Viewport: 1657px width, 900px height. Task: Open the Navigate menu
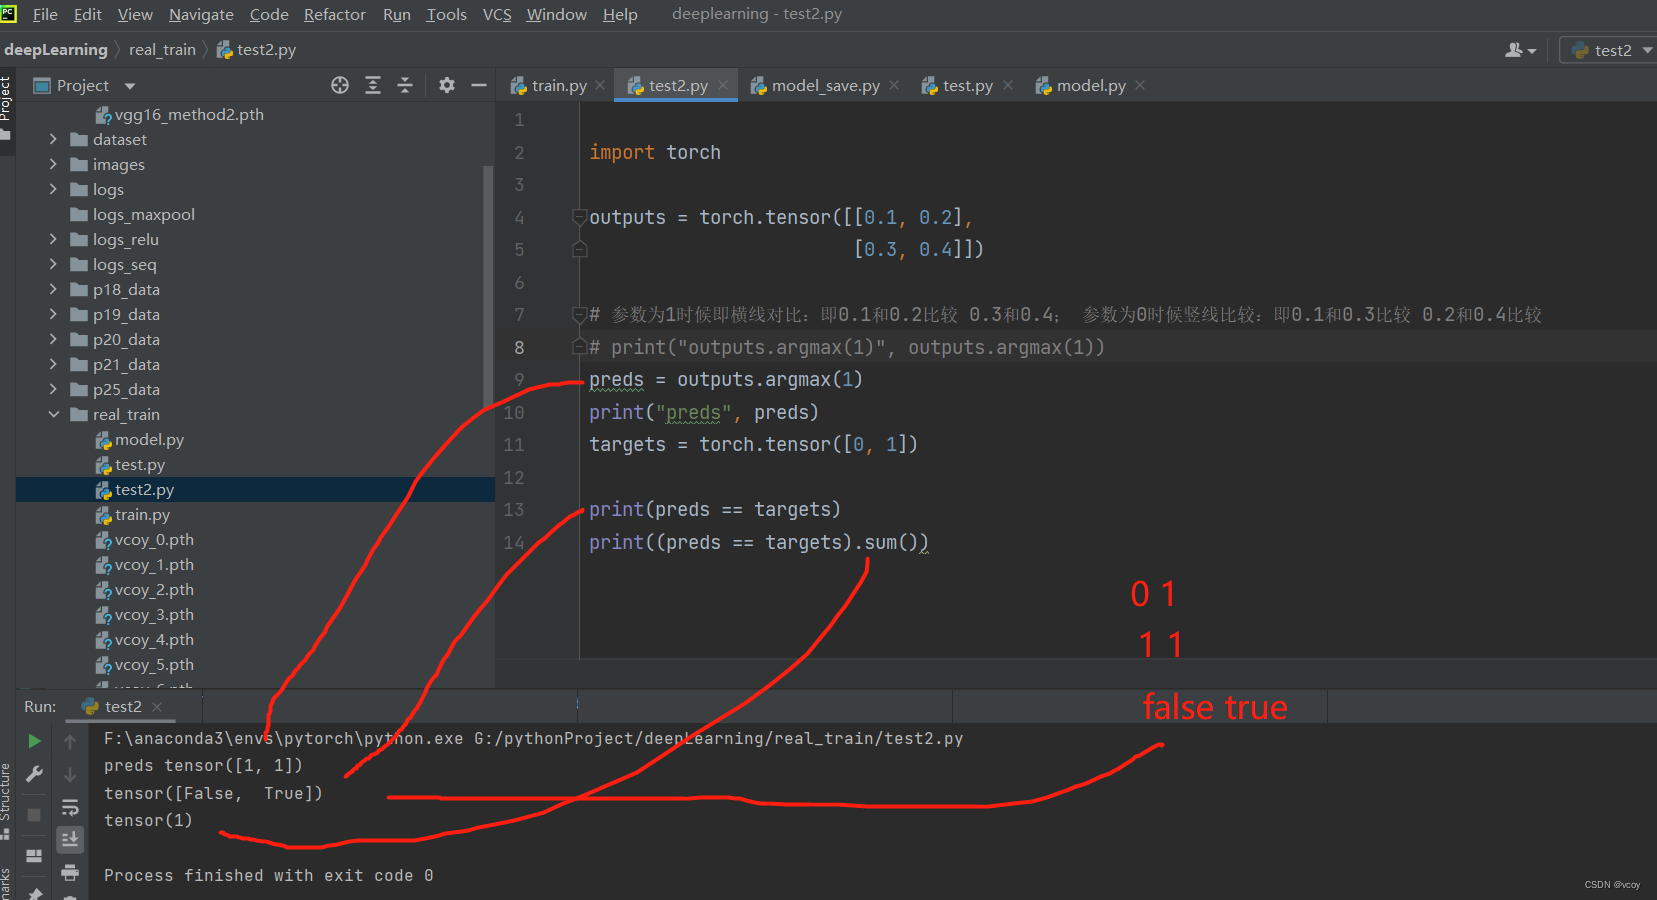pyautogui.click(x=201, y=14)
